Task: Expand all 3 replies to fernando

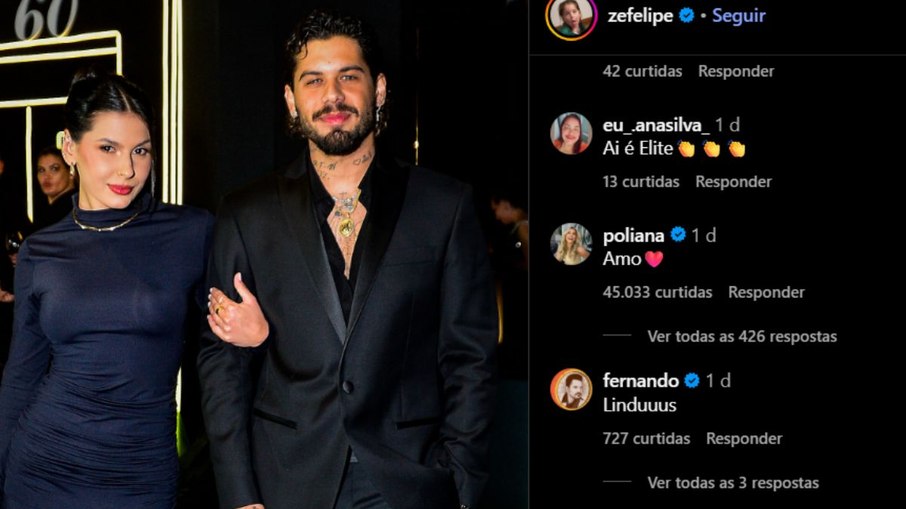Action: pos(733,482)
